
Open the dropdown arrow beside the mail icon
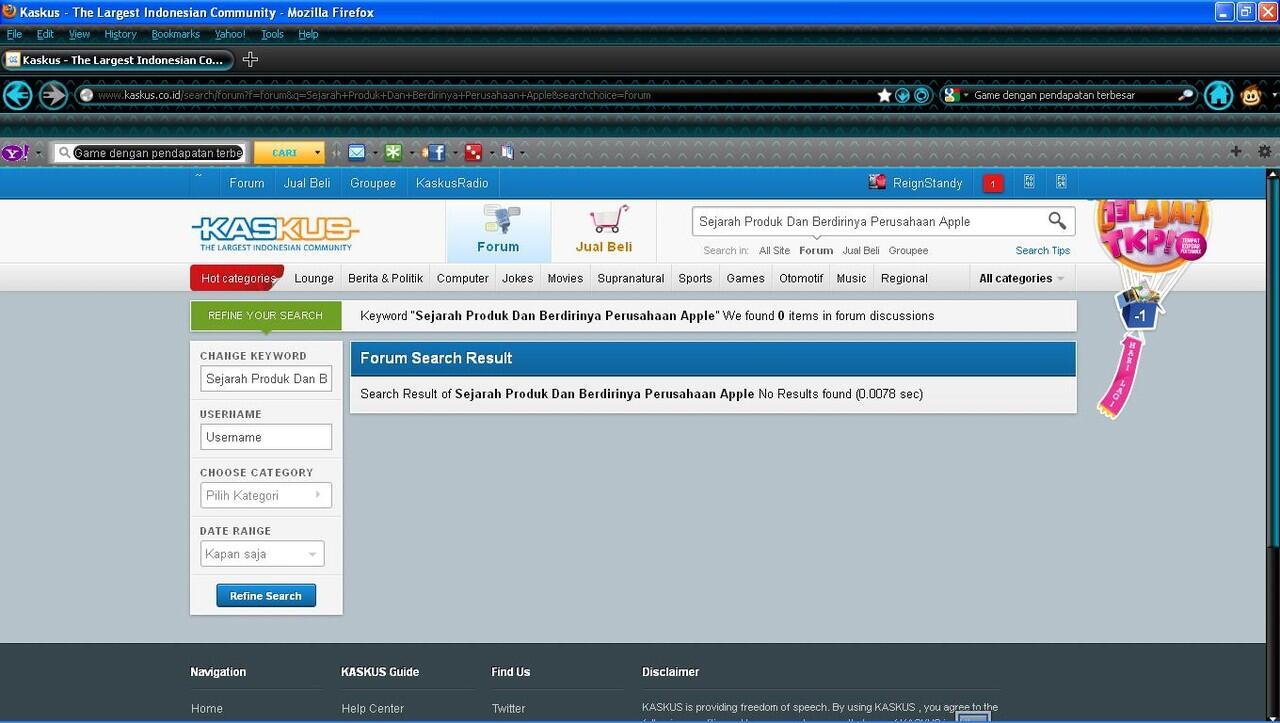coord(375,153)
